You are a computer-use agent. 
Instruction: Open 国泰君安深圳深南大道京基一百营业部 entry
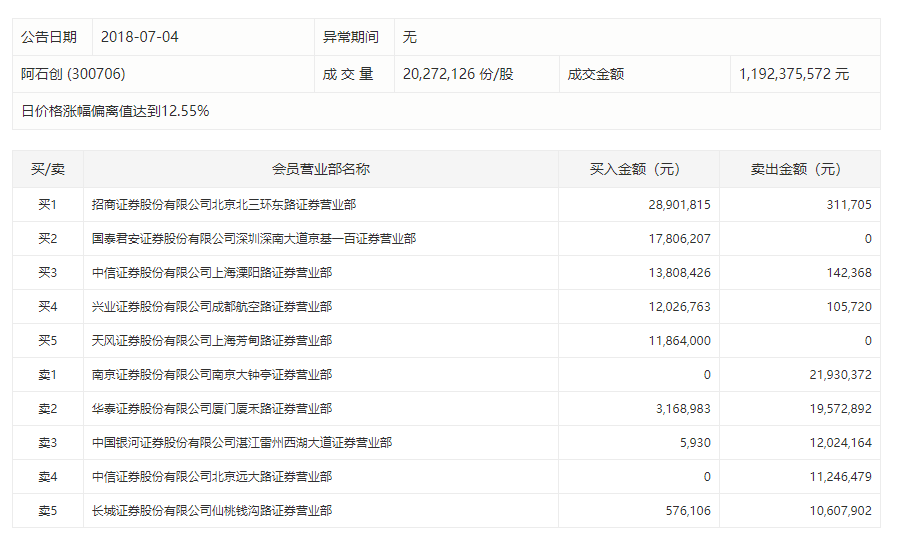254,239
